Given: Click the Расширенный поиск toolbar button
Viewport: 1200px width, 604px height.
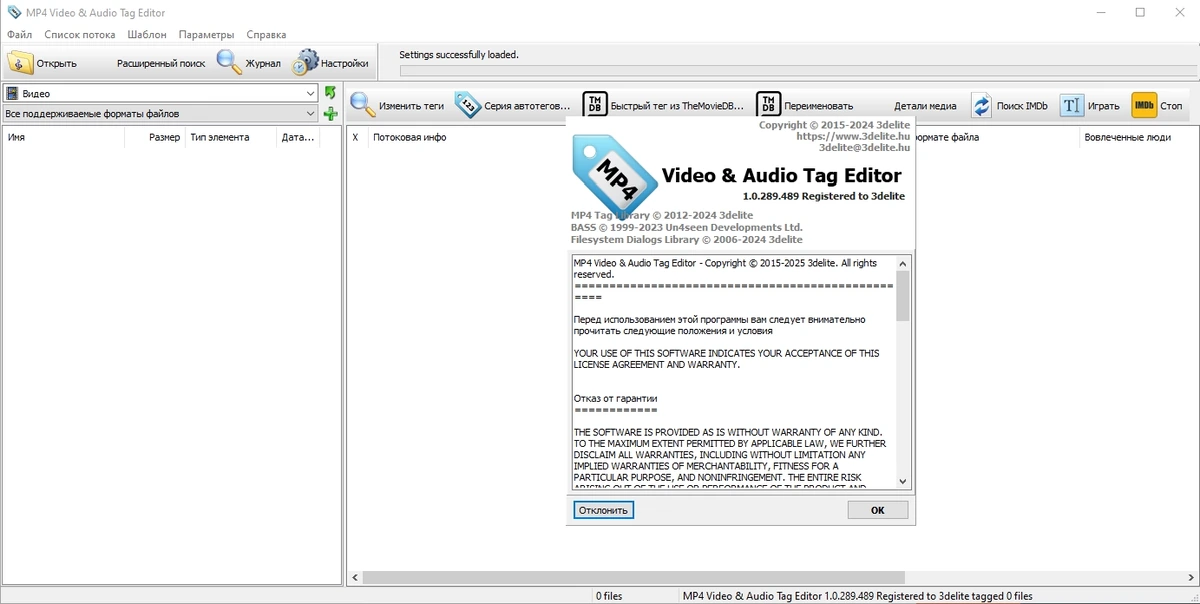Looking at the screenshot, I should (160, 63).
